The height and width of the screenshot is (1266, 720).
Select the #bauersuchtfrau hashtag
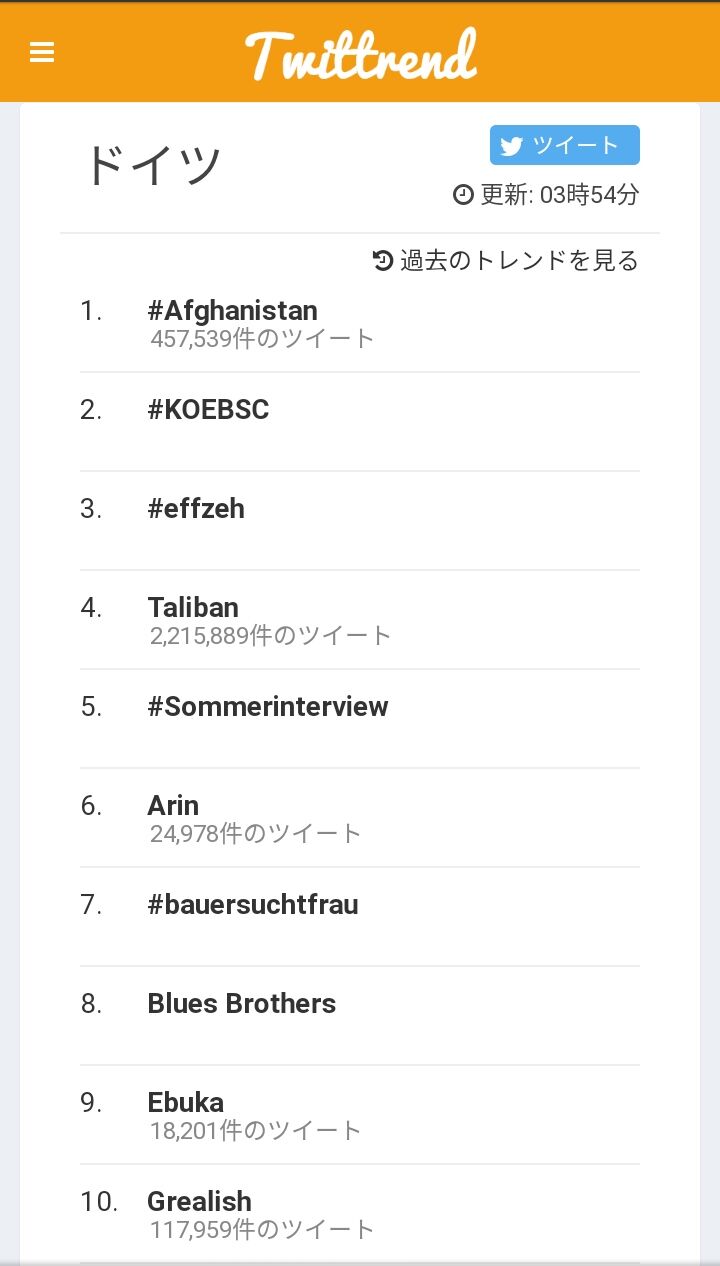pos(252,905)
